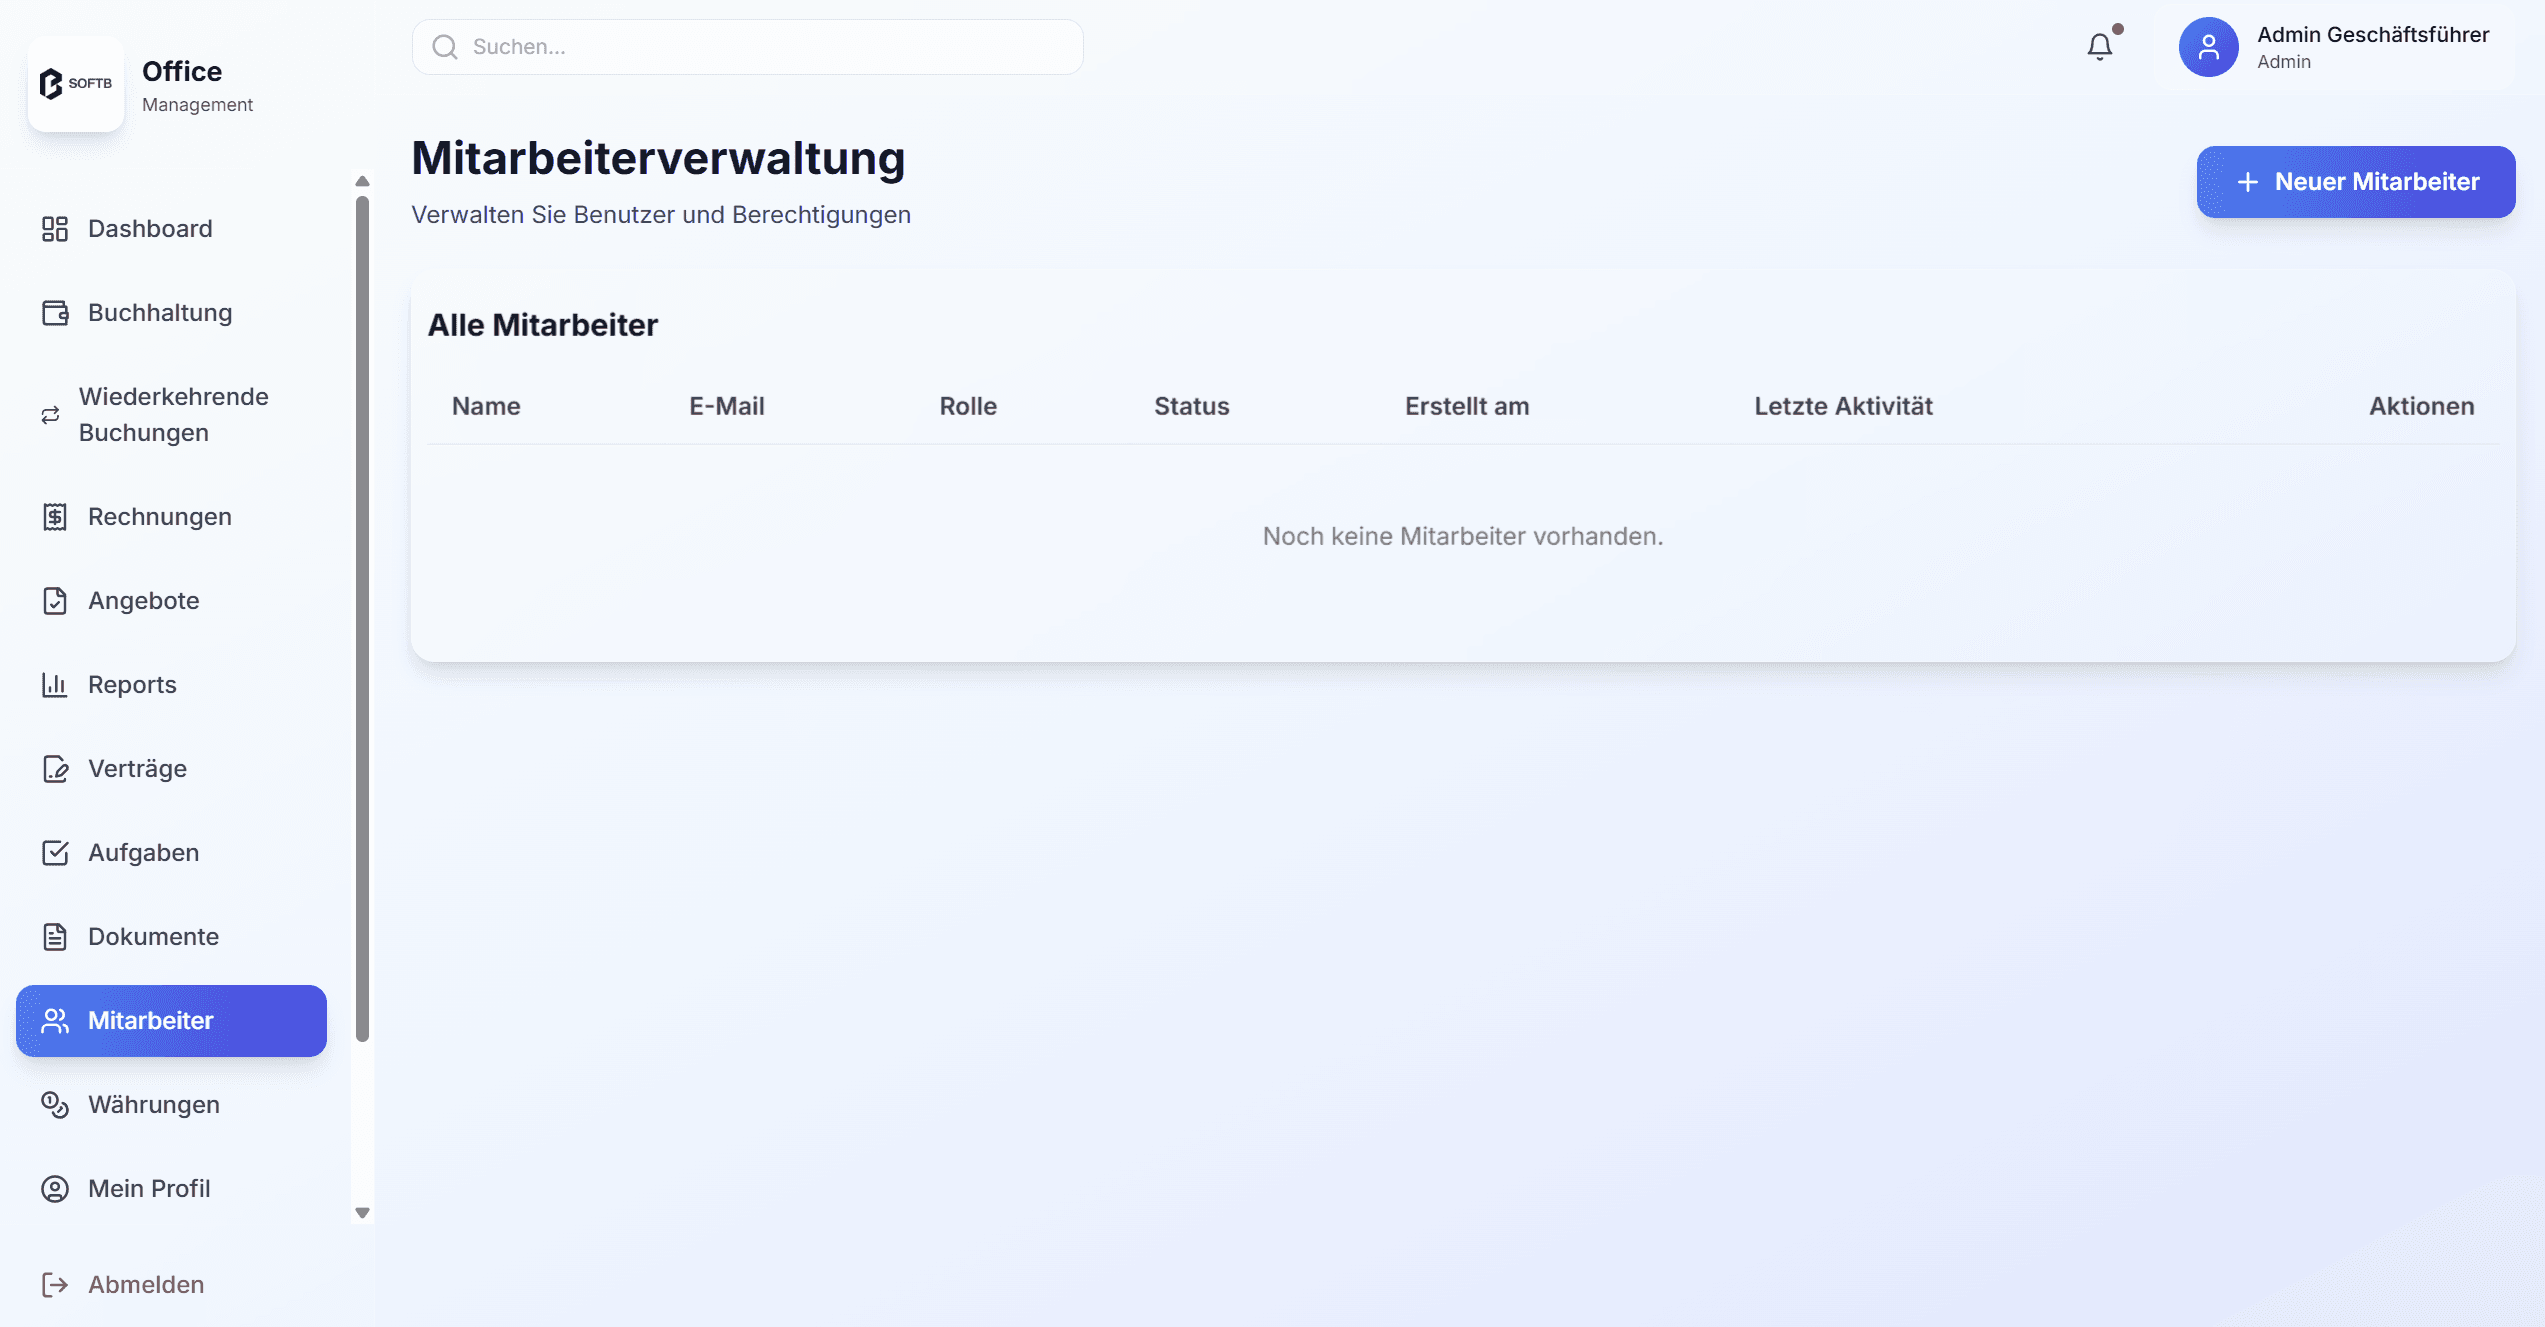Click the Buchhaltung wallet icon
Image resolution: width=2545 pixels, height=1327 pixels.
click(55, 313)
